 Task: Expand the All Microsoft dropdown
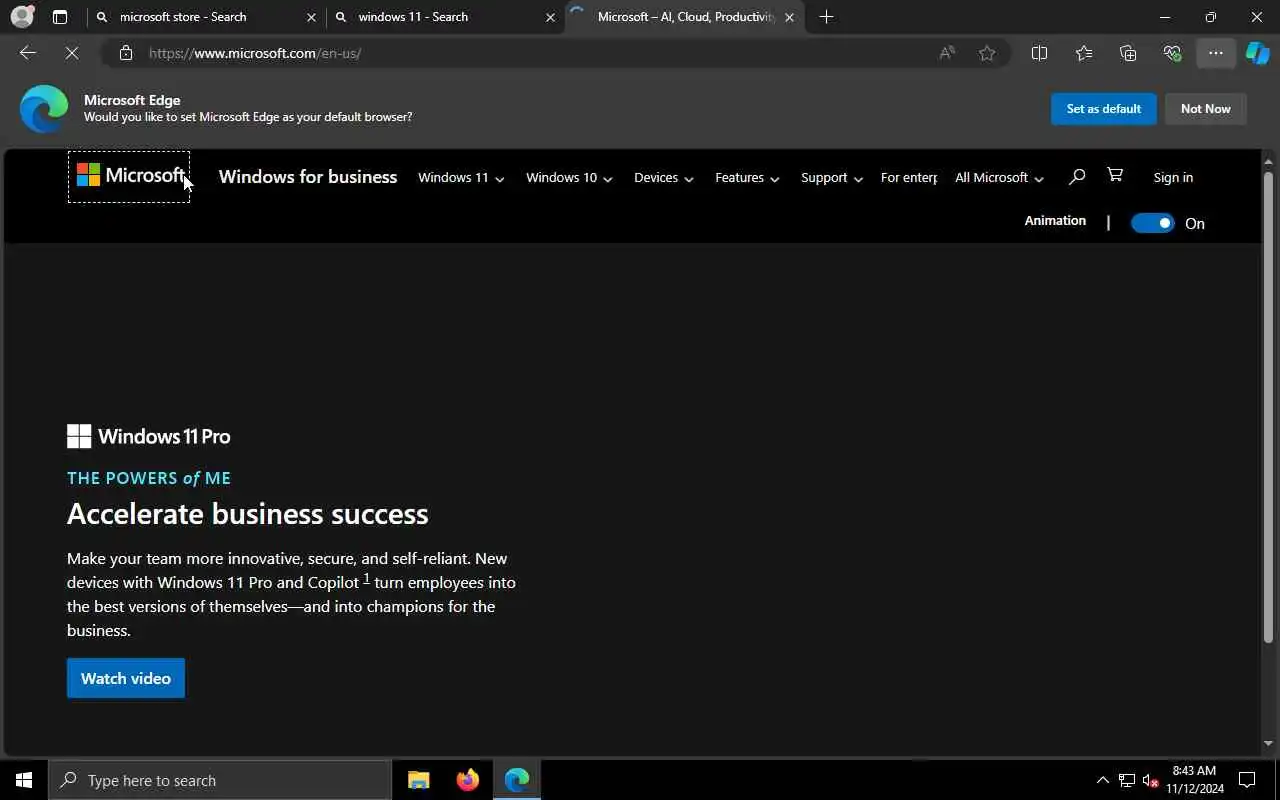999,177
